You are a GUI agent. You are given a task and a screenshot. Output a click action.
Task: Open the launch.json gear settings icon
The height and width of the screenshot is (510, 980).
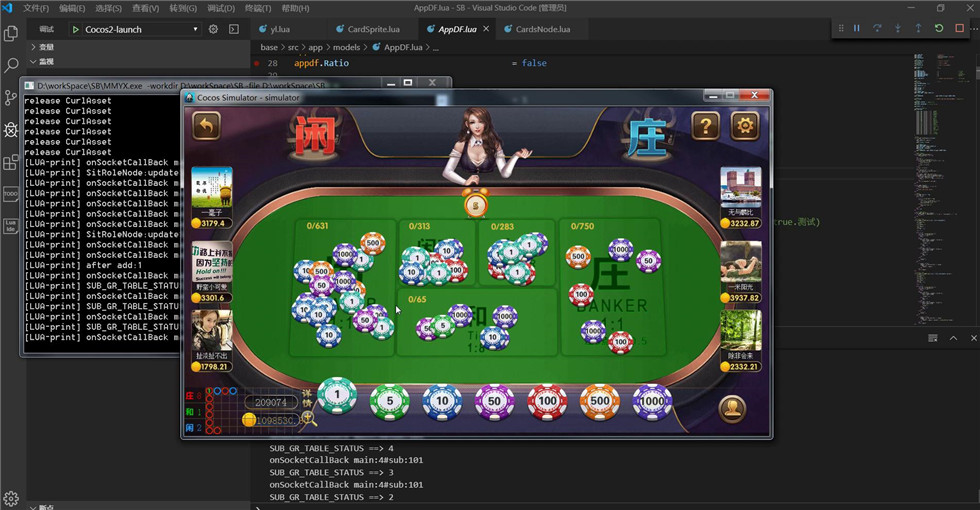pos(213,29)
